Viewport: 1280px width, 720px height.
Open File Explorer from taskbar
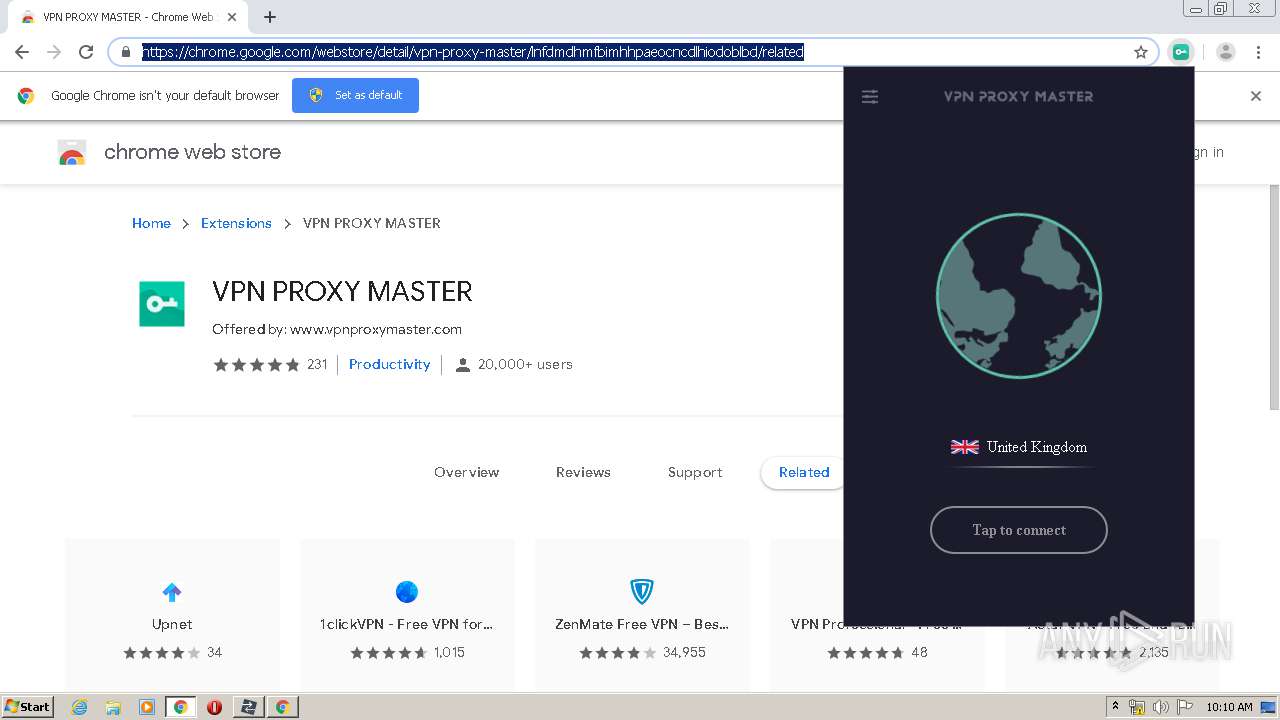(113, 707)
